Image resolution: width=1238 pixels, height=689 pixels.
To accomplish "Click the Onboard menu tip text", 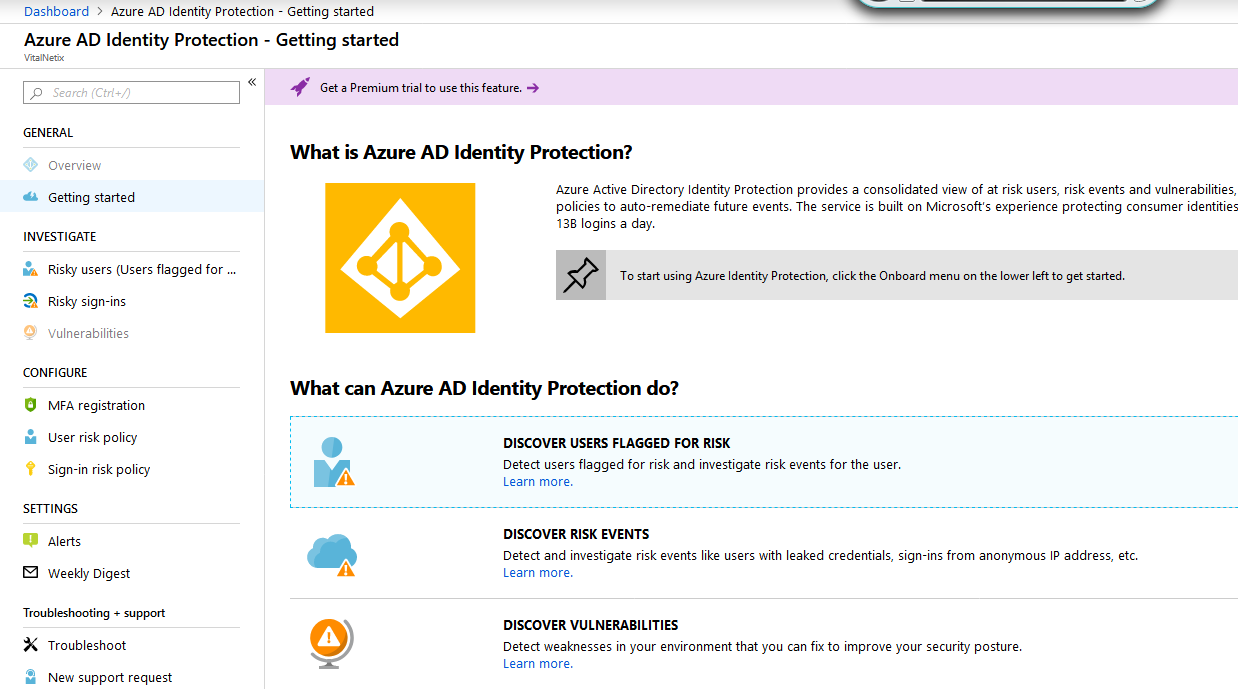I will point(872,276).
